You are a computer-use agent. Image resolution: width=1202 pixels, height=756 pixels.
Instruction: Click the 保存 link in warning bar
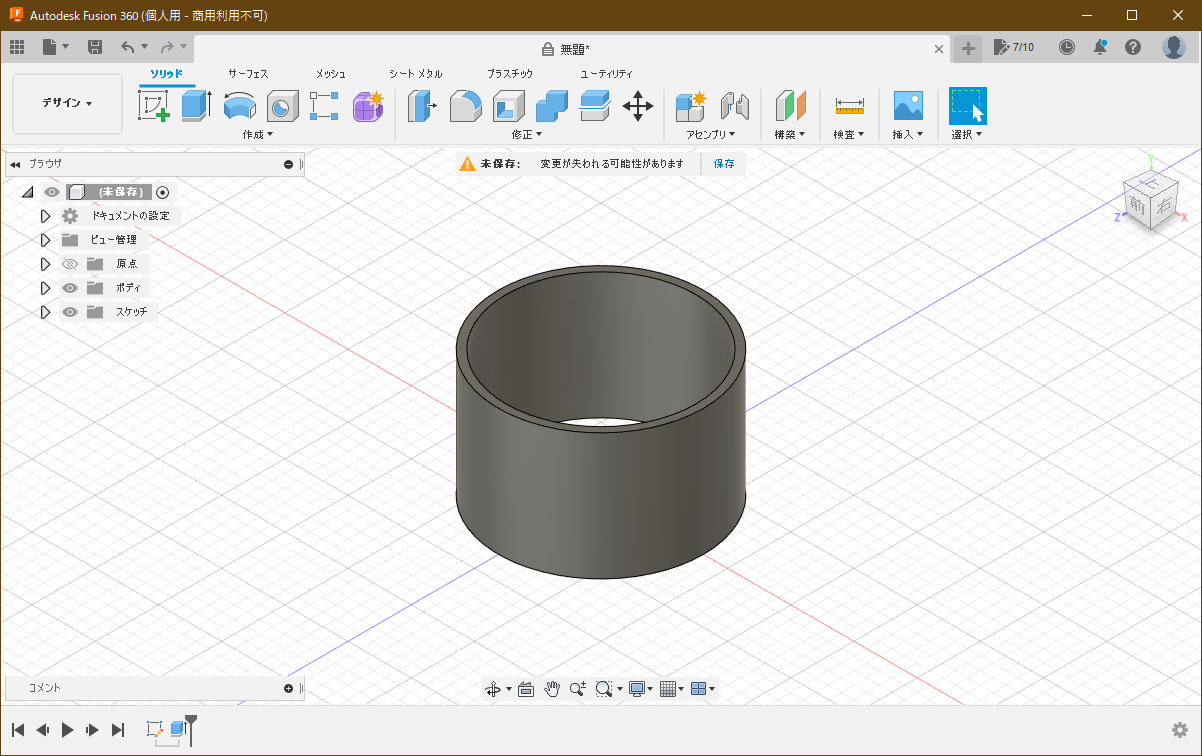pyautogui.click(x=724, y=164)
